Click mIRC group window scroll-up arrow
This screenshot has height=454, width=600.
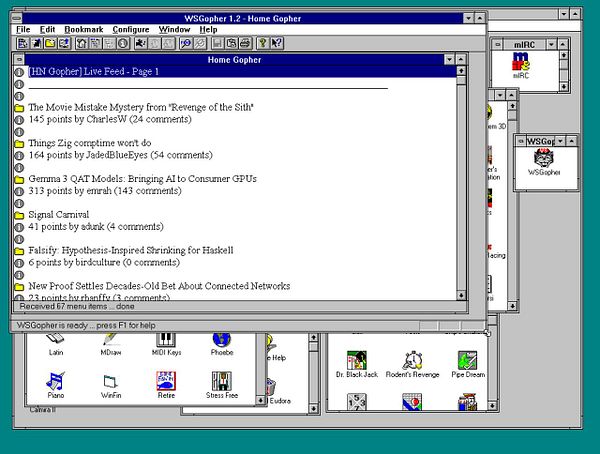click(563, 55)
